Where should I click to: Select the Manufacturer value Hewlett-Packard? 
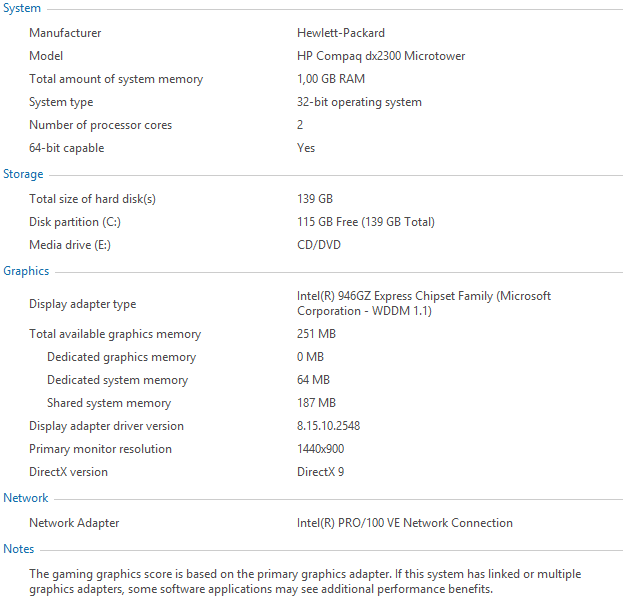(x=341, y=33)
